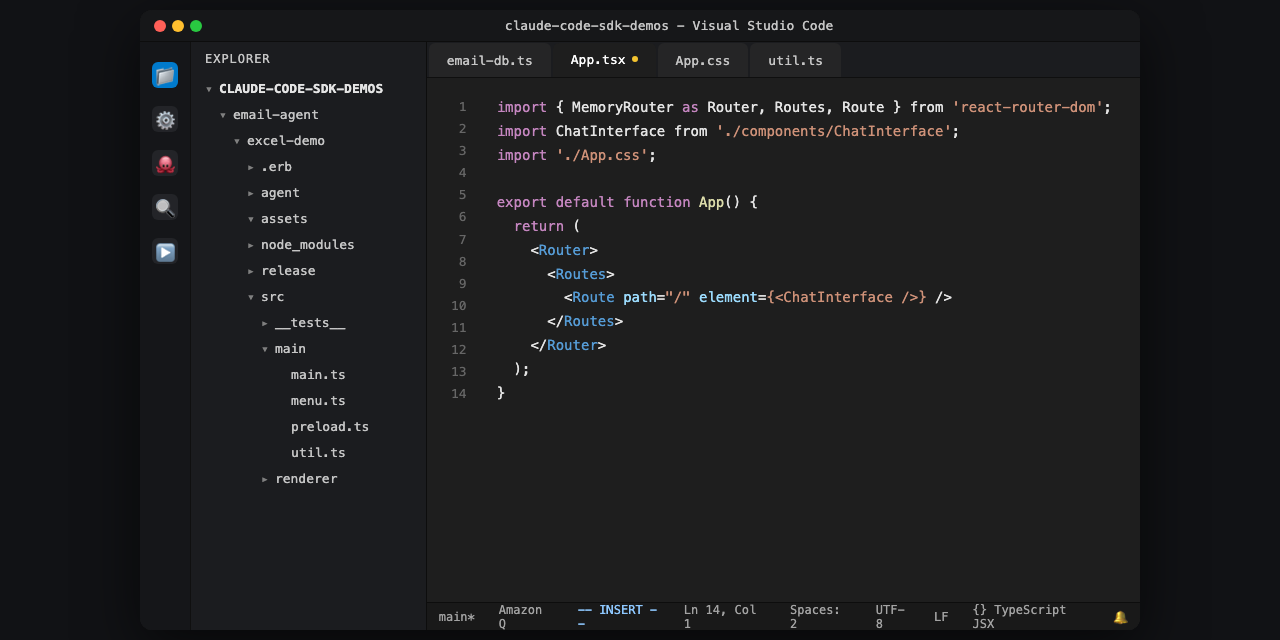Open Search using the magnifier icon
Screen dimensions: 1280x640
[x=164, y=207]
